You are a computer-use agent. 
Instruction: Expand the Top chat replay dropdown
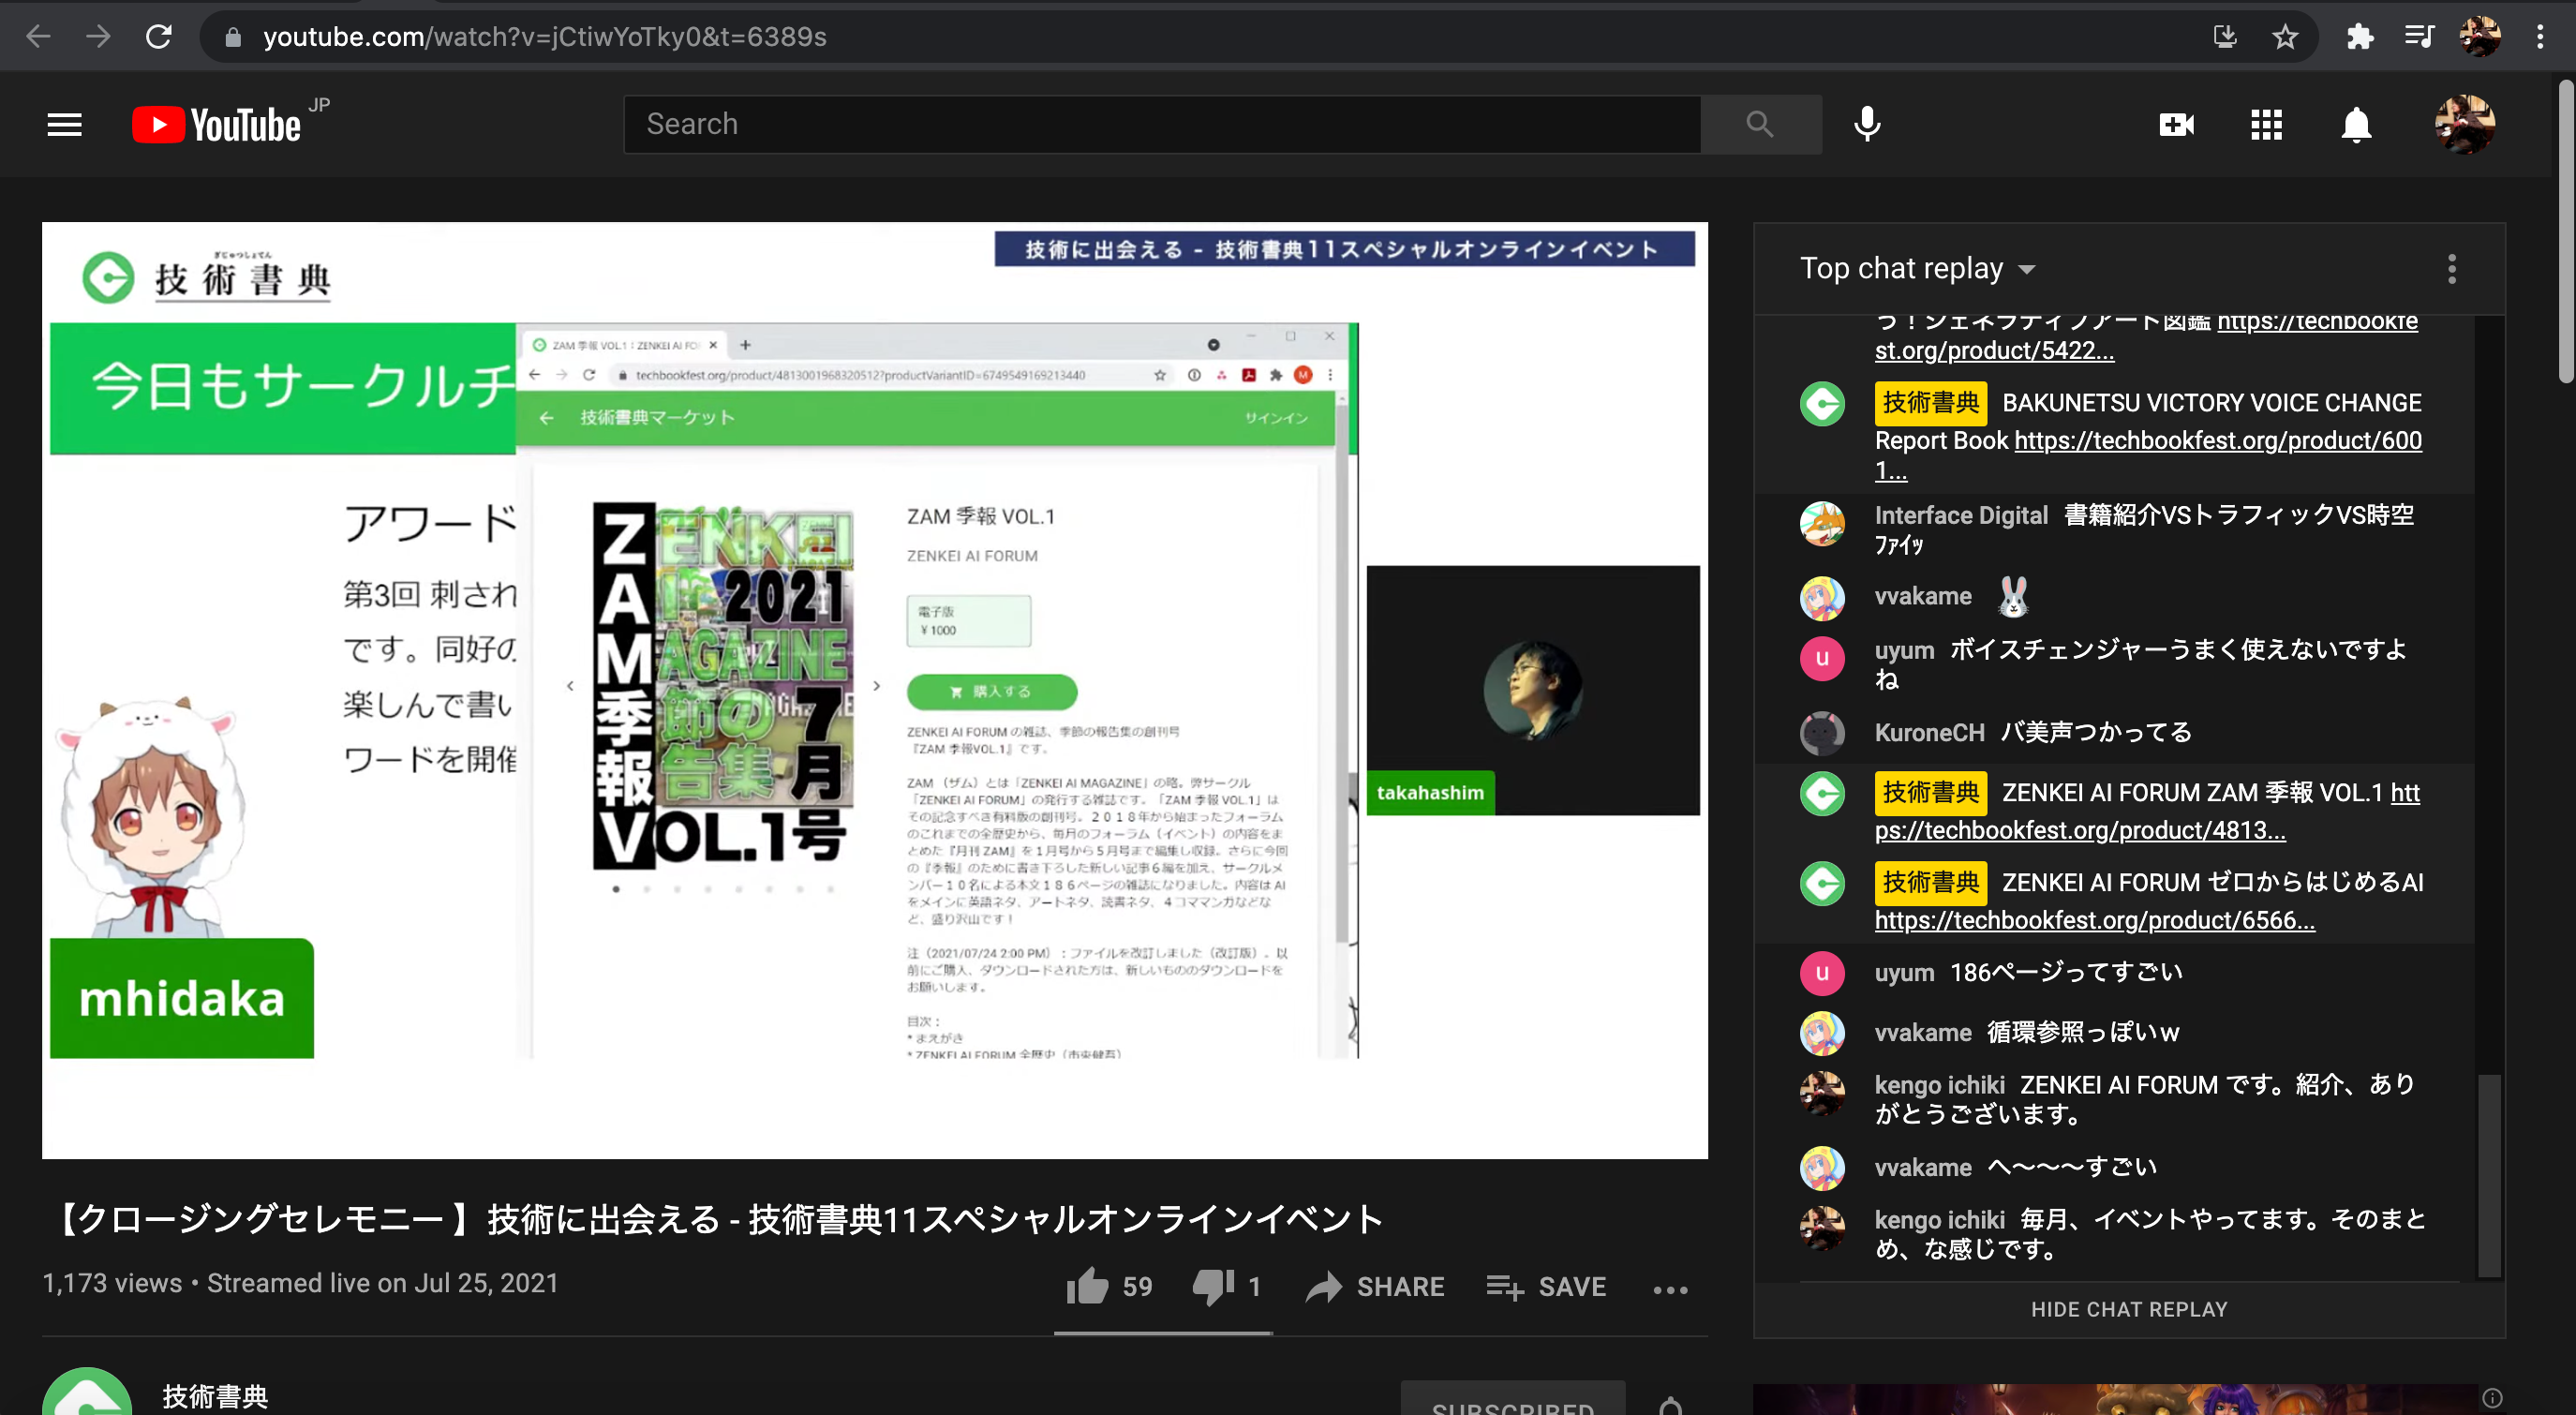(1917, 268)
